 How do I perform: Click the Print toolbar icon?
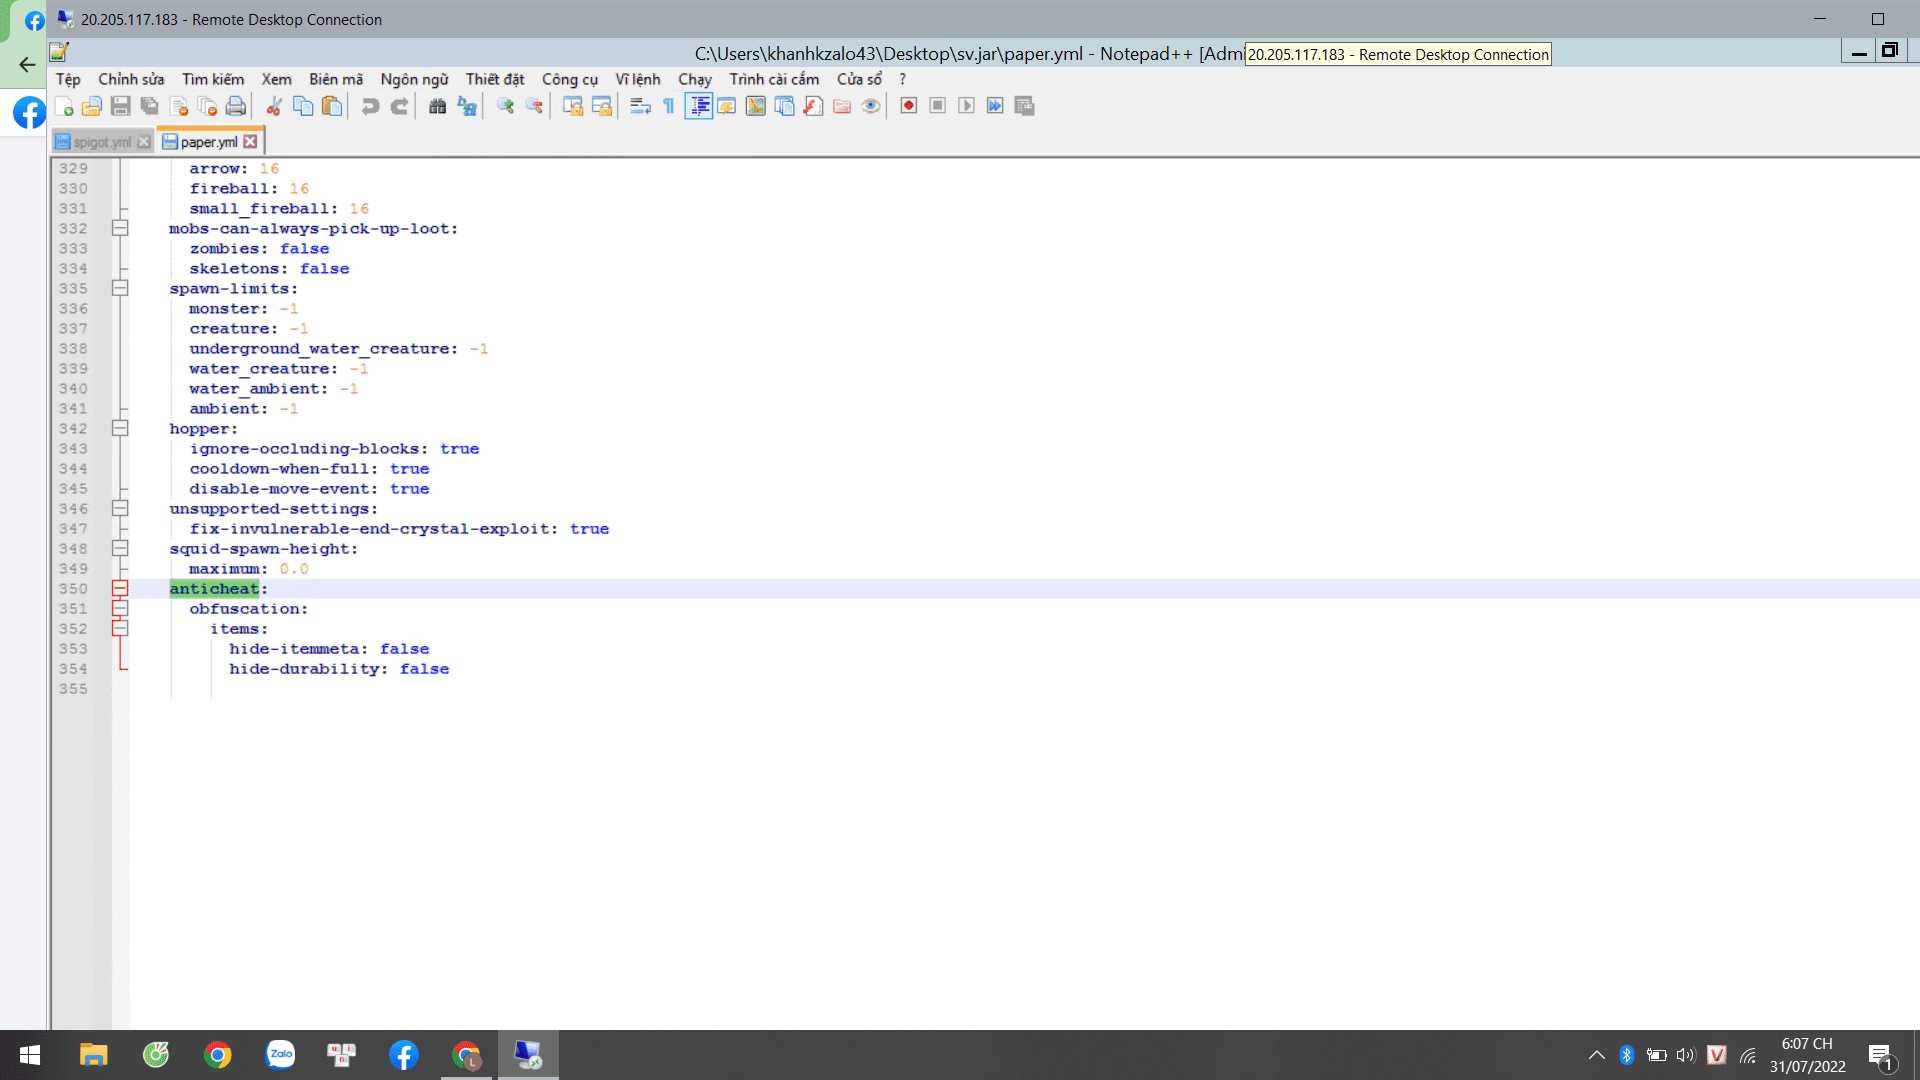coord(236,106)
